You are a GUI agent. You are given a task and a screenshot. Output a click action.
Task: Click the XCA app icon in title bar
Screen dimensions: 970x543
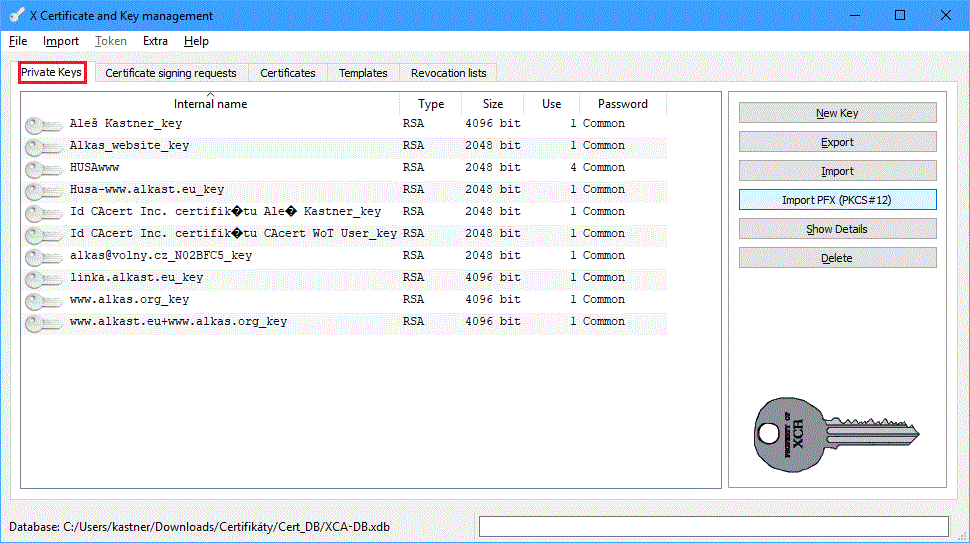16,16
